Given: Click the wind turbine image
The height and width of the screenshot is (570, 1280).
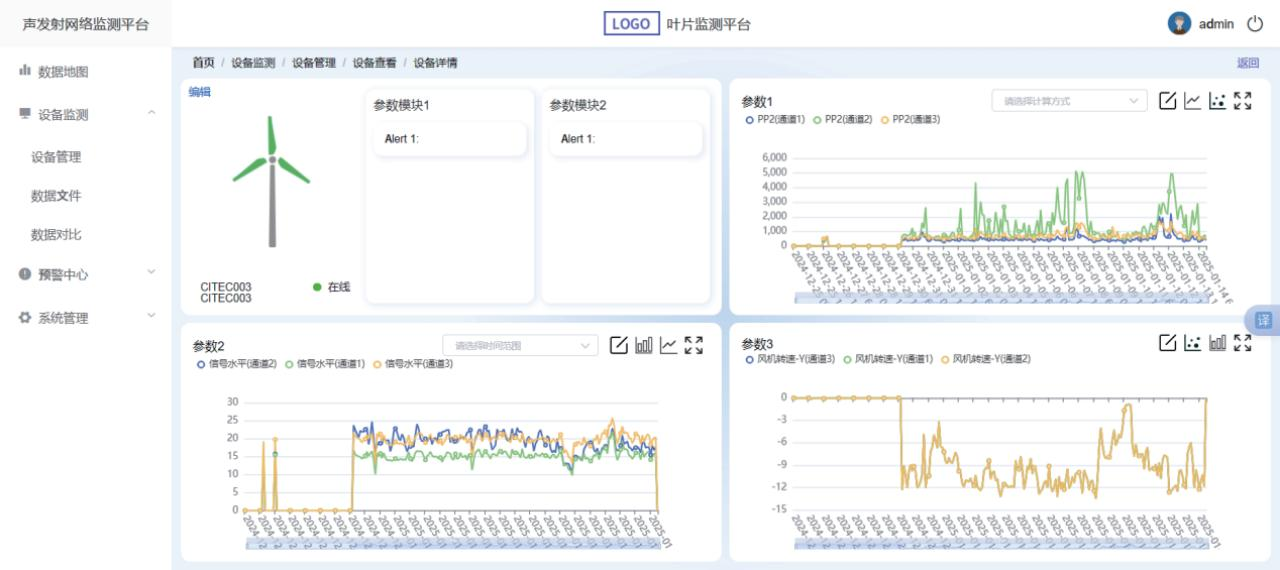Looking at the screenshot, I should click(272, 181).
